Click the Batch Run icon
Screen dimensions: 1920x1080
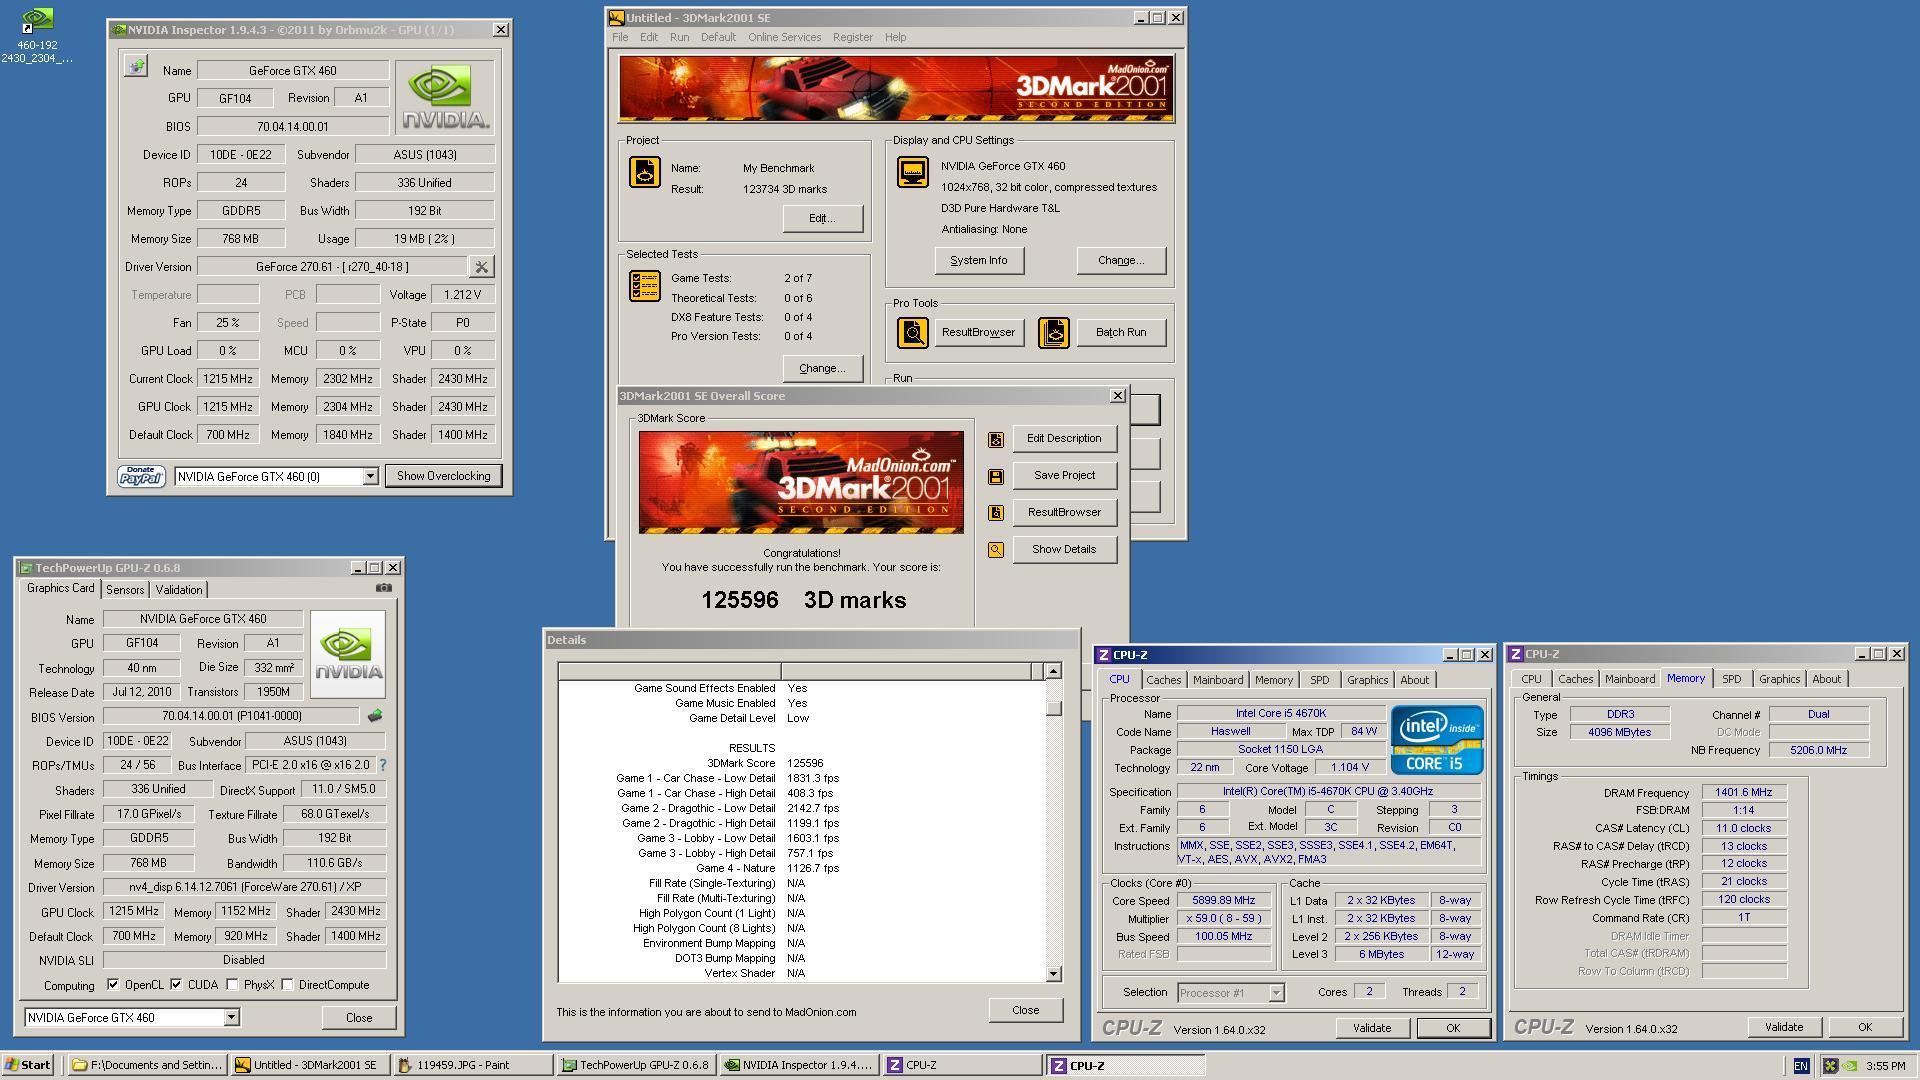[x=1054, y=332]
